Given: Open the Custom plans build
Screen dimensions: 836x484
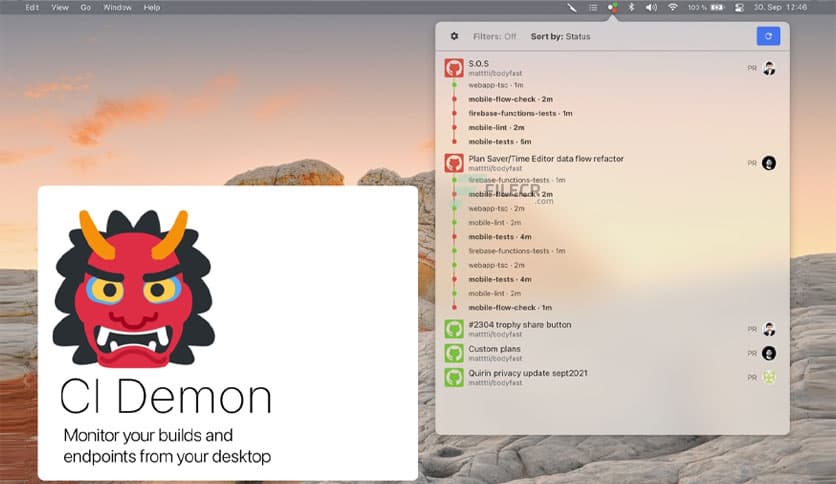Looking at the screenshot, I should 494,349.
